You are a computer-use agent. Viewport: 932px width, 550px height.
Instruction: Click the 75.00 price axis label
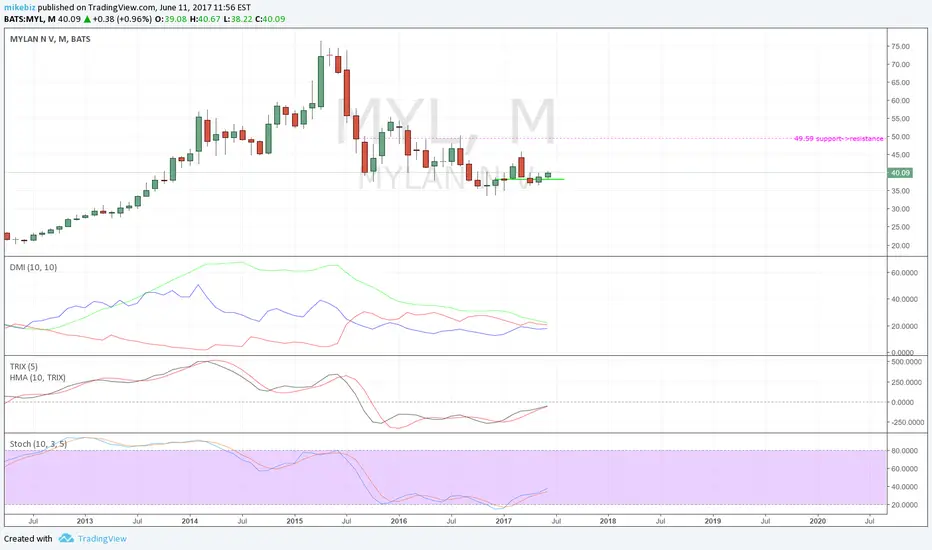point(900,46)
